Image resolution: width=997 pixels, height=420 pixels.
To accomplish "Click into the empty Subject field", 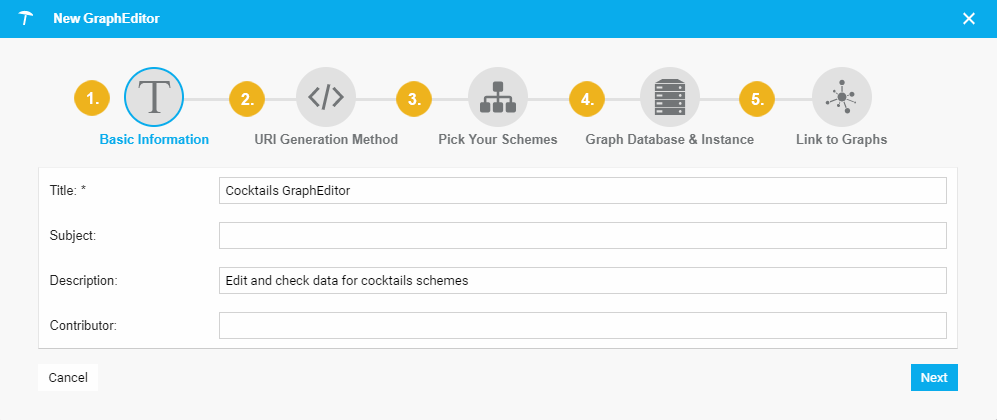I will (582, 235).
